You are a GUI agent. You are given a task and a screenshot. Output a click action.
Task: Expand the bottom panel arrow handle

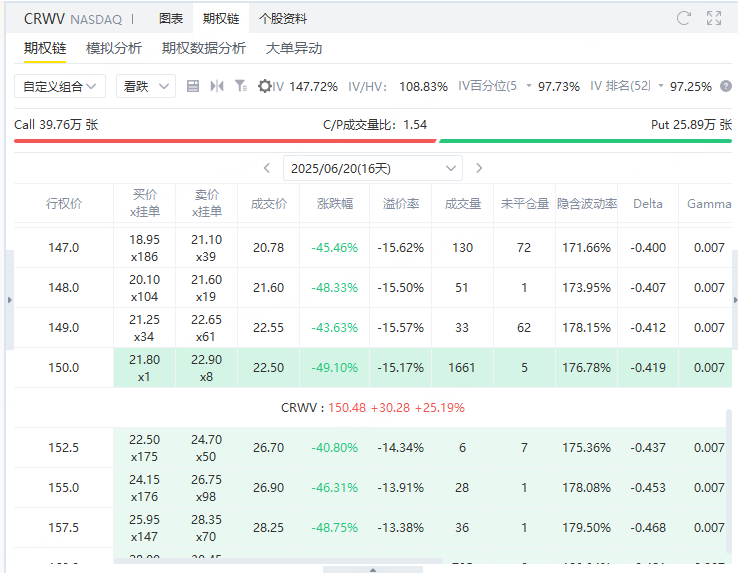pyautogui.click(x=373, y=570)
